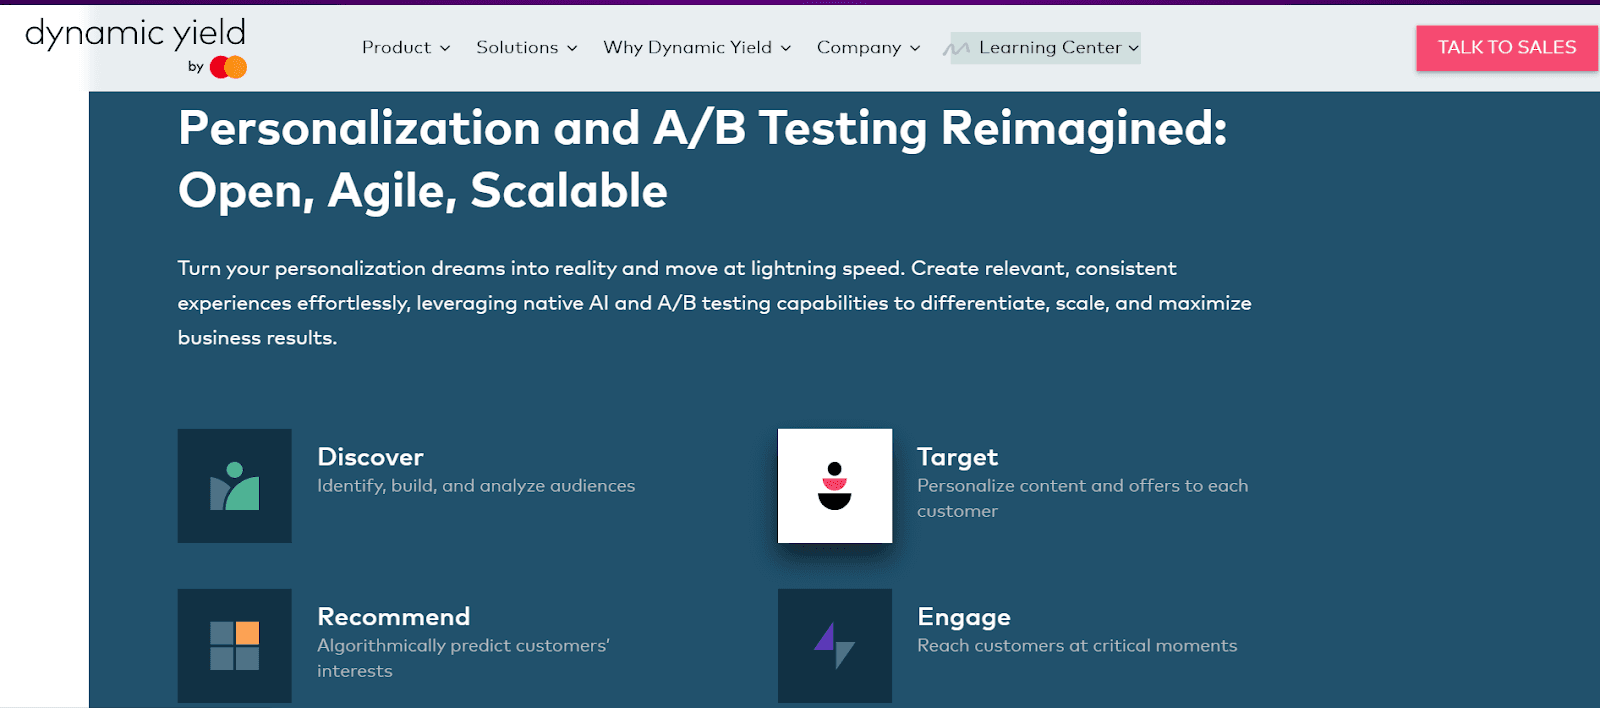
Task: Expand the Company dropdown chevron
Action: click(916, 47)
